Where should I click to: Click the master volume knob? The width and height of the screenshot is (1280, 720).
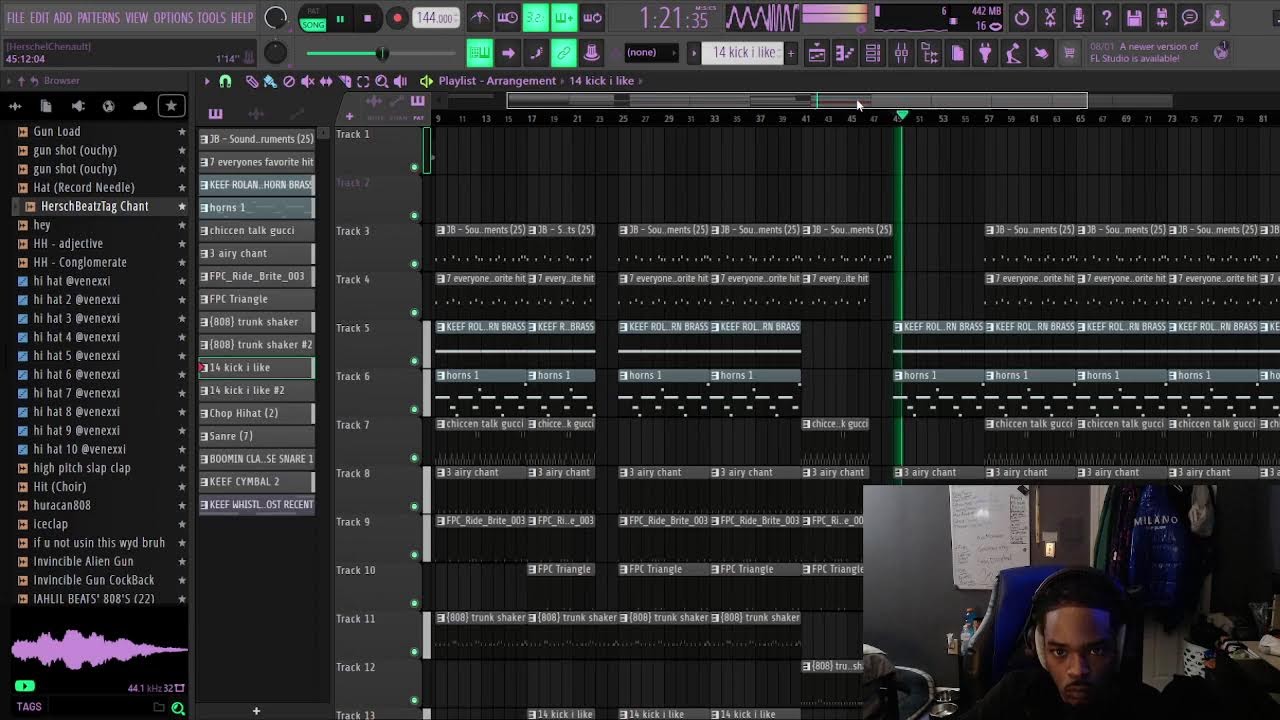point(275,18)
